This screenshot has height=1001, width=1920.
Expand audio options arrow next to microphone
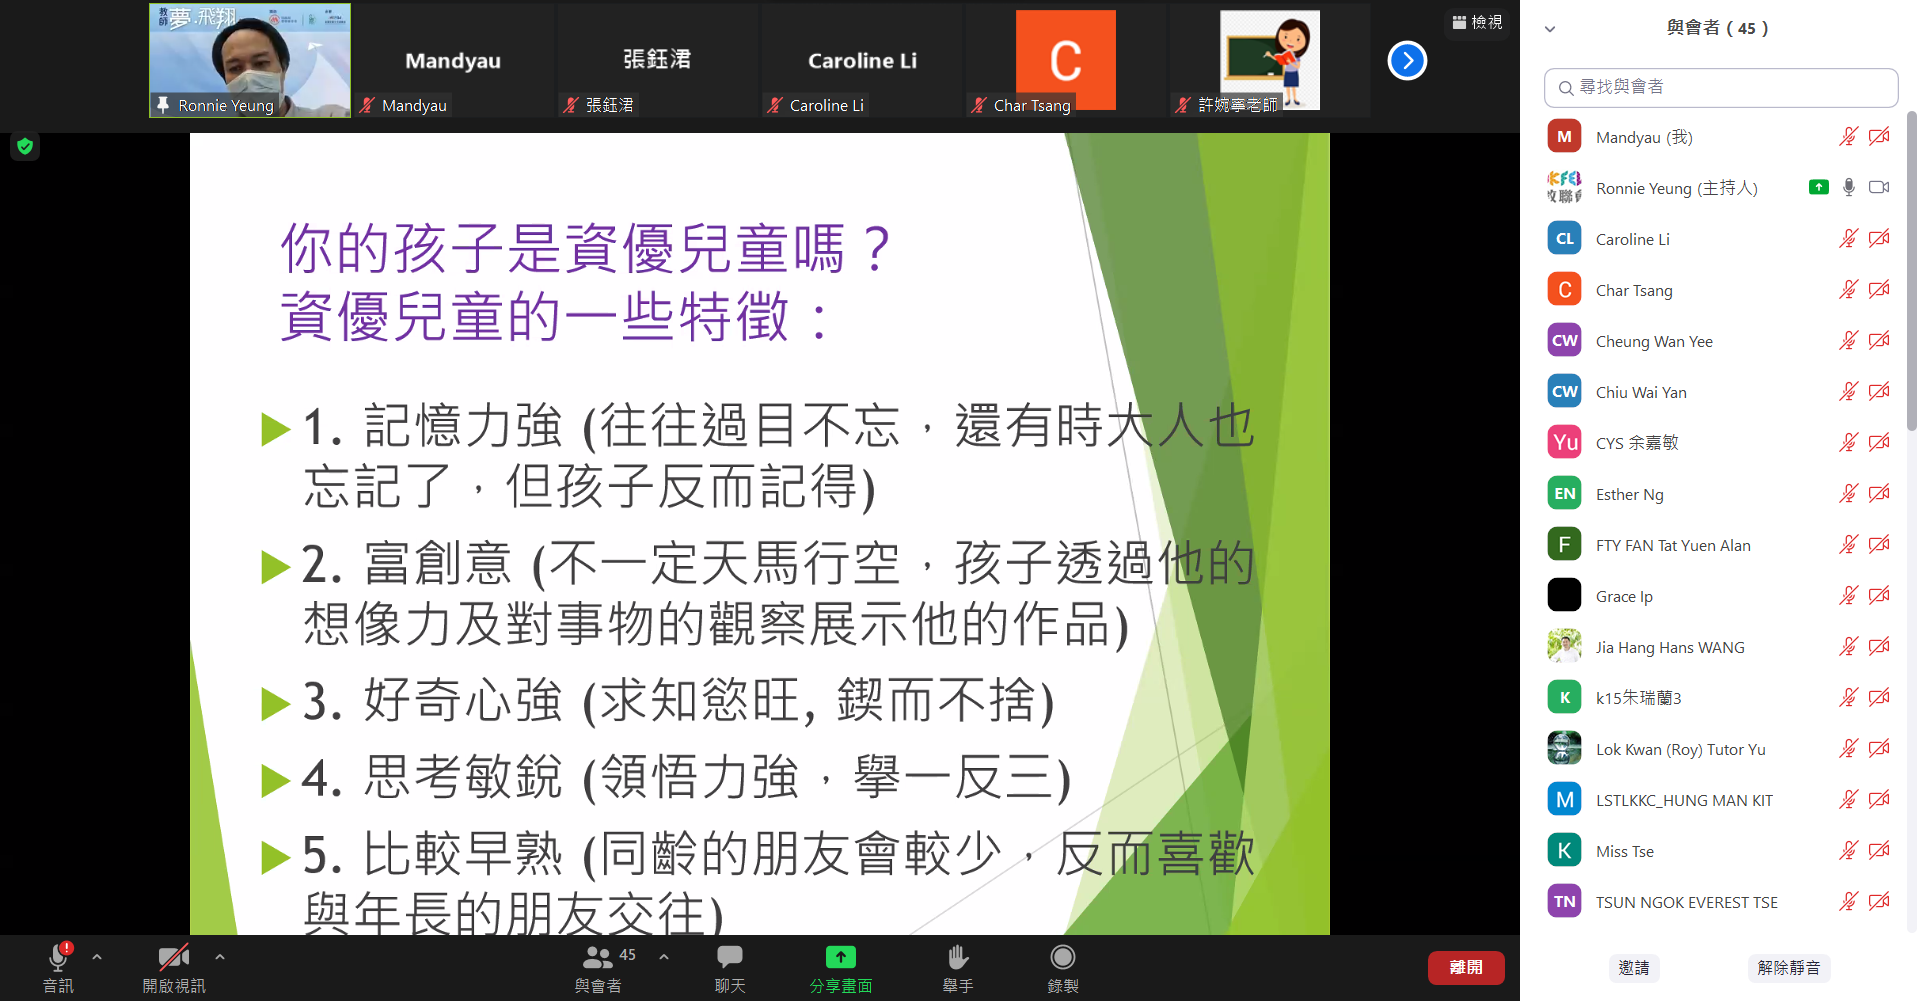point(97,957)
